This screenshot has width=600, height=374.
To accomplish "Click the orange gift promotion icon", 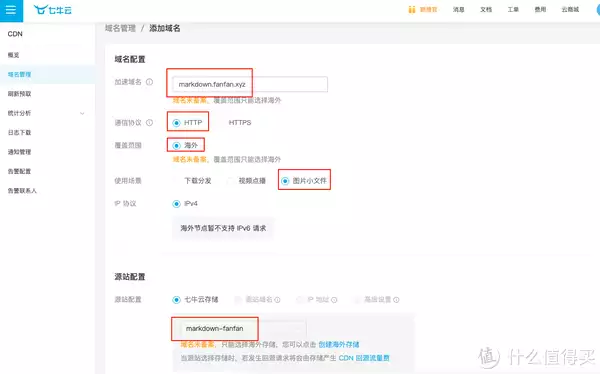I will (x=412, y=10).
